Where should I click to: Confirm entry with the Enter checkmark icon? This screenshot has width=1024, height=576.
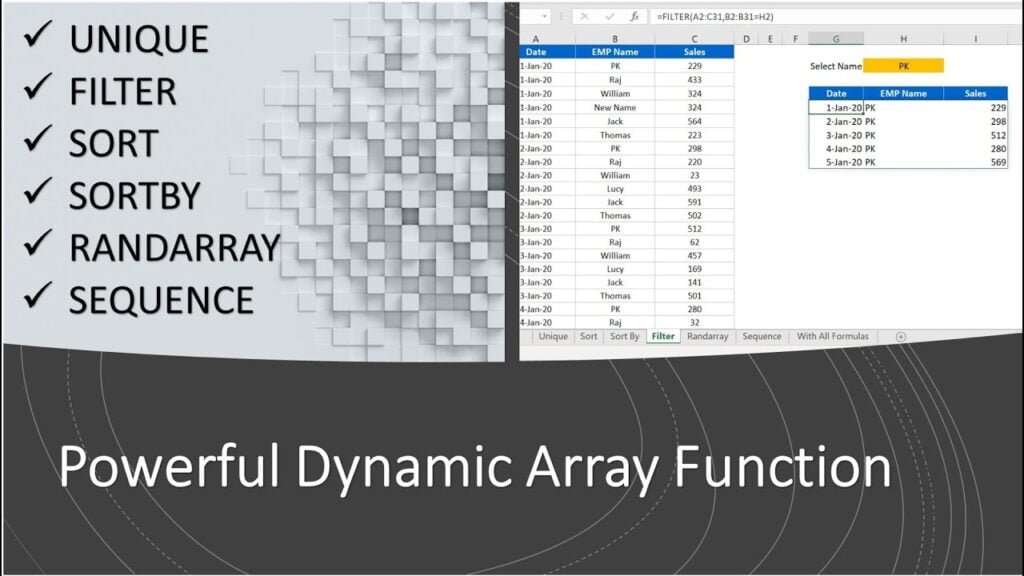[610, 17]
